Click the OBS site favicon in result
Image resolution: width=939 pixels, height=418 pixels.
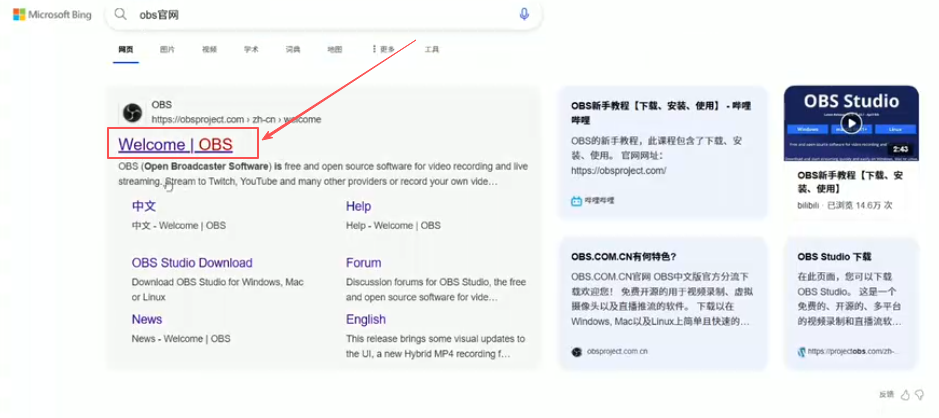pos(132,112)
